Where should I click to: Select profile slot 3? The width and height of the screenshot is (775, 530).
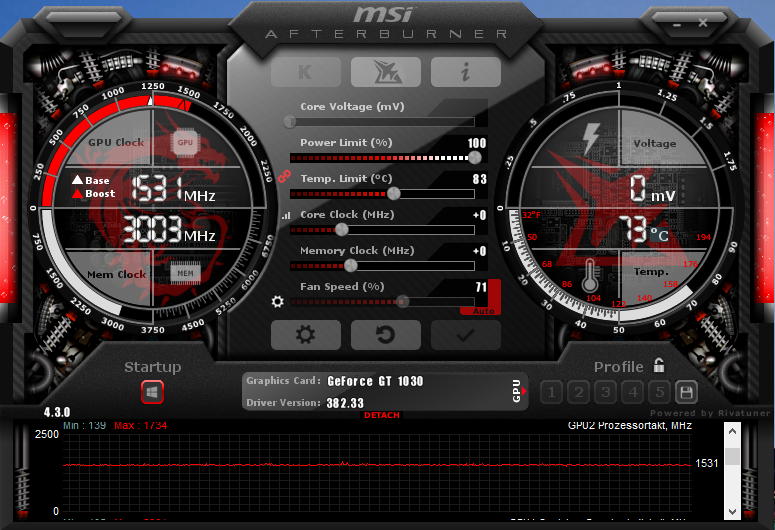click(x=605, y=393)
